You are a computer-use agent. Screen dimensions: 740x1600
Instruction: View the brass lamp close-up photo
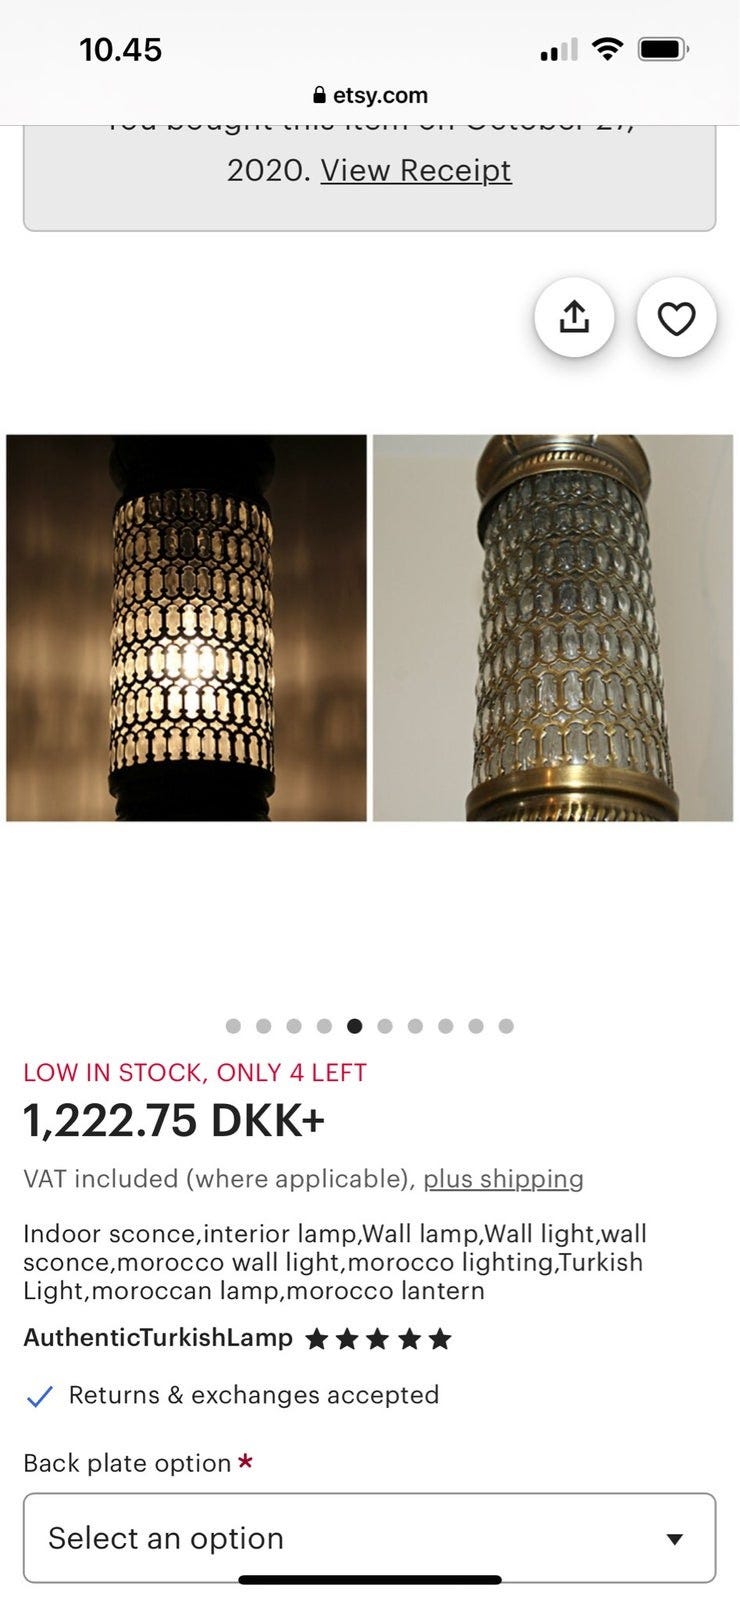coord(553,628)
